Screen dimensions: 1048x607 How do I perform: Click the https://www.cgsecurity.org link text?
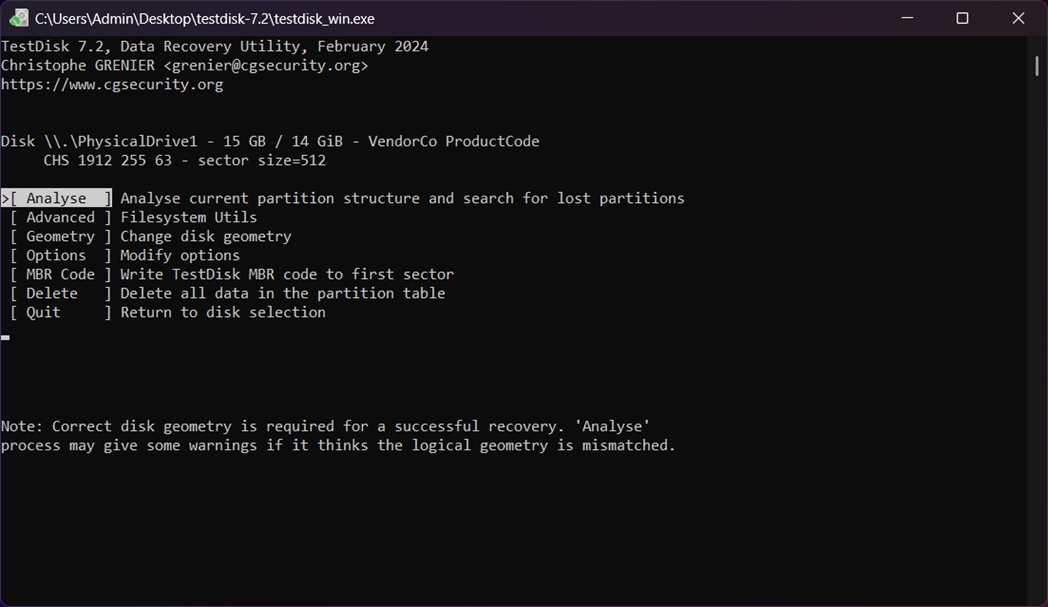[x=112, y=85]
